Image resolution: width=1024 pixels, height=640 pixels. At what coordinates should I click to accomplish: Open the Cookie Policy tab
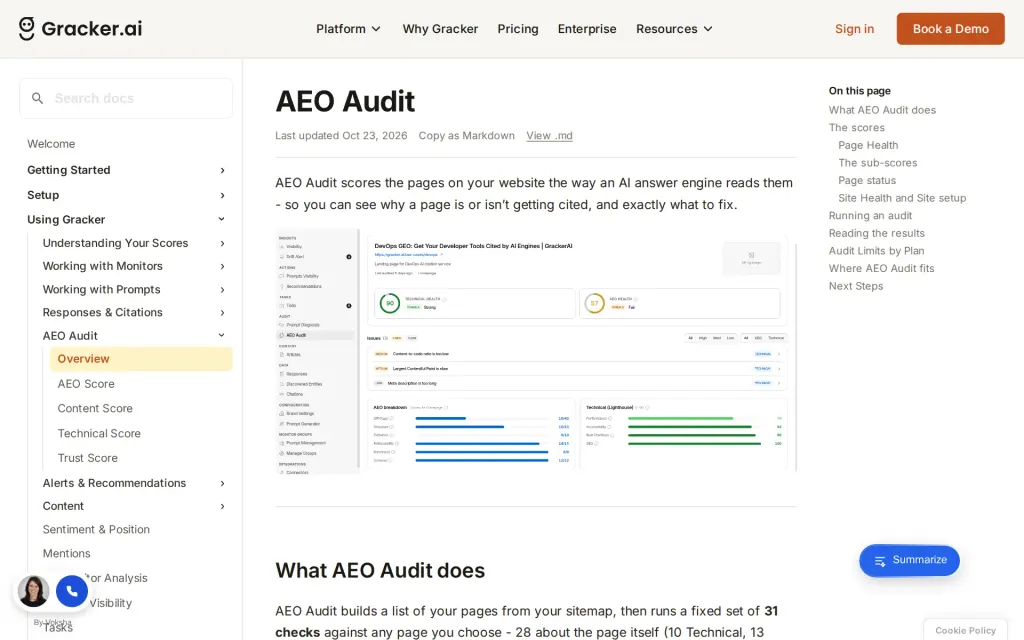(x=965, y=630)
